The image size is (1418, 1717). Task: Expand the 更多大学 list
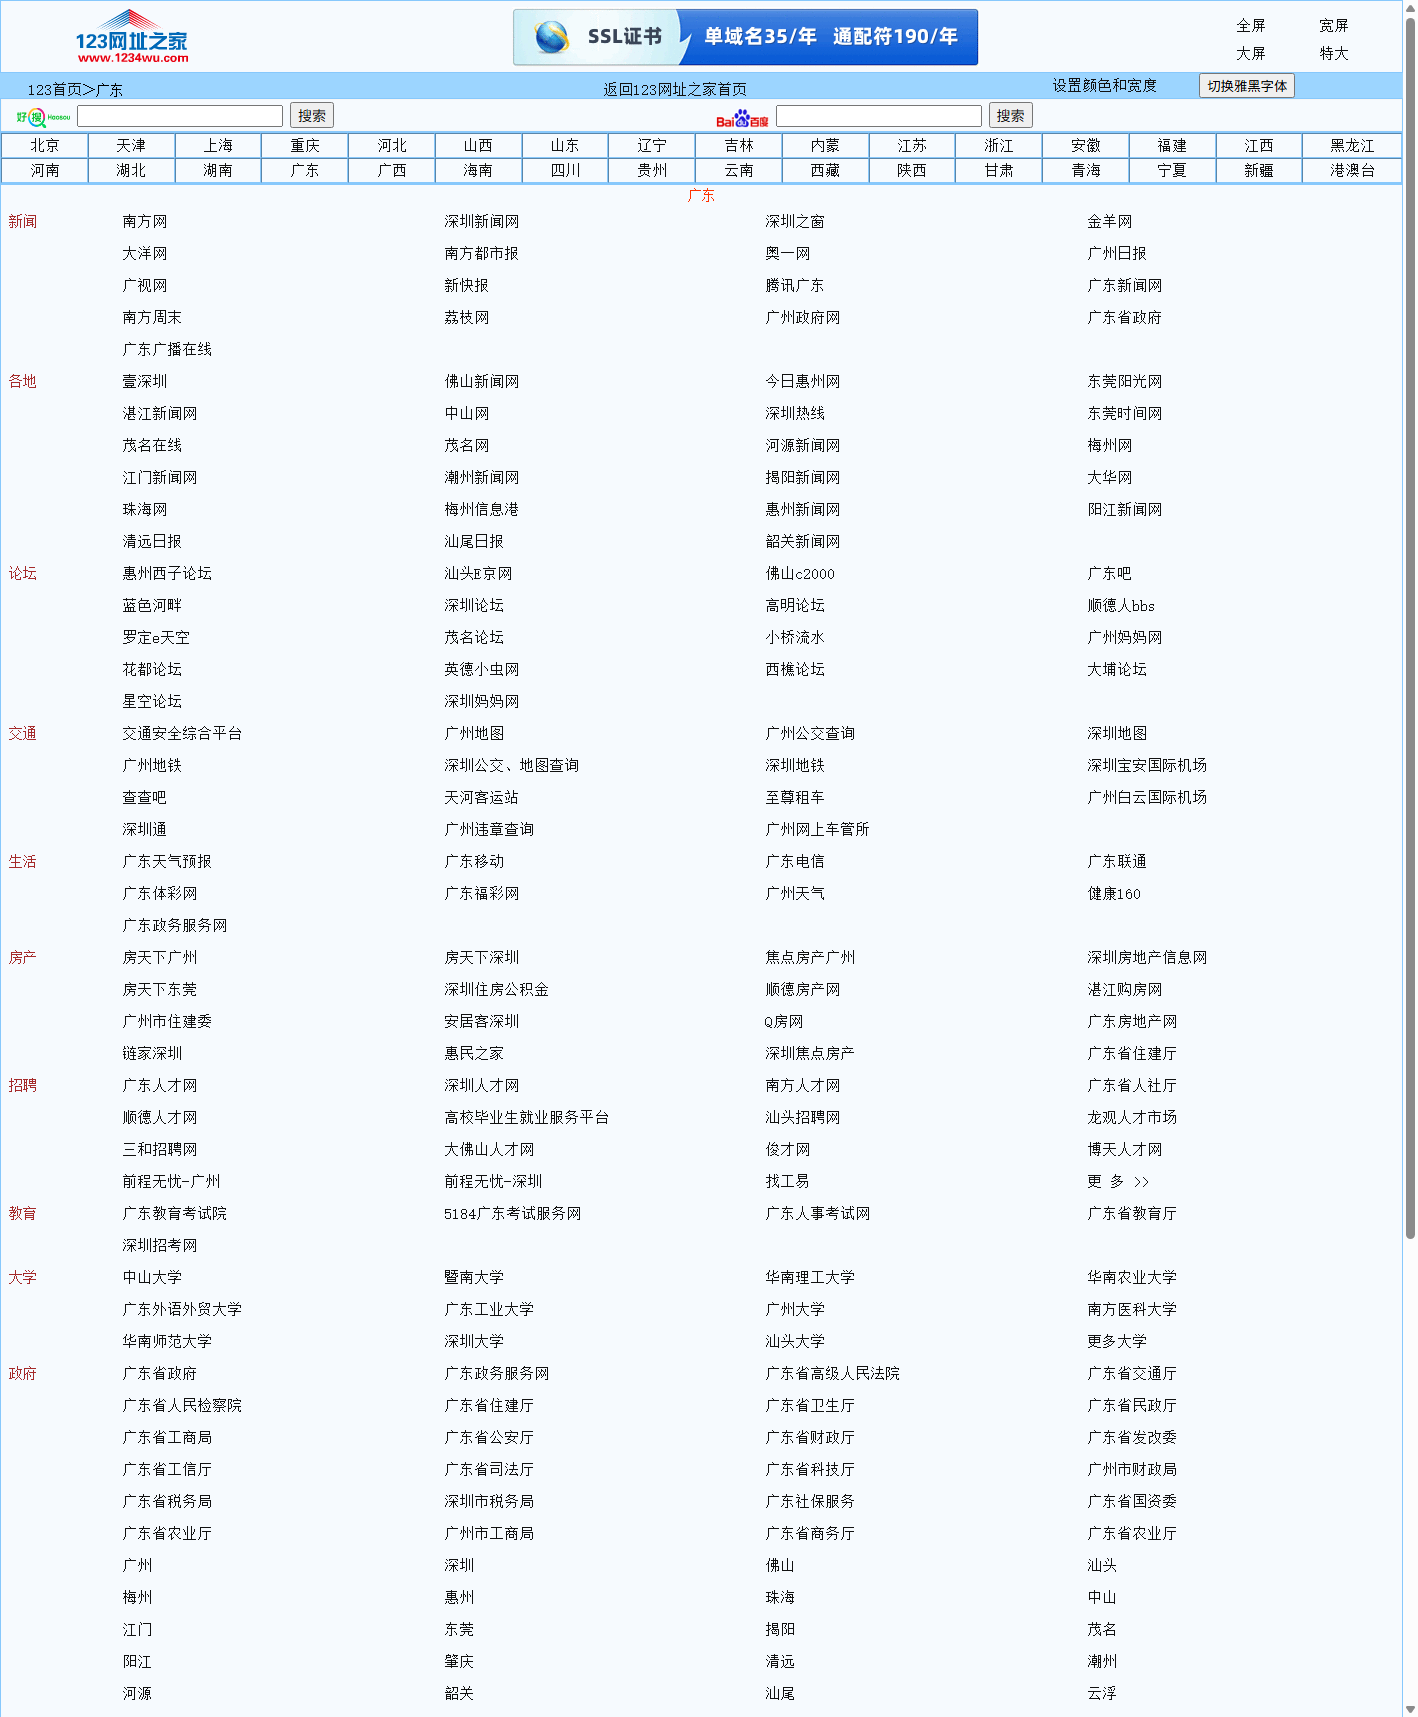(x=1116, y=1342)
